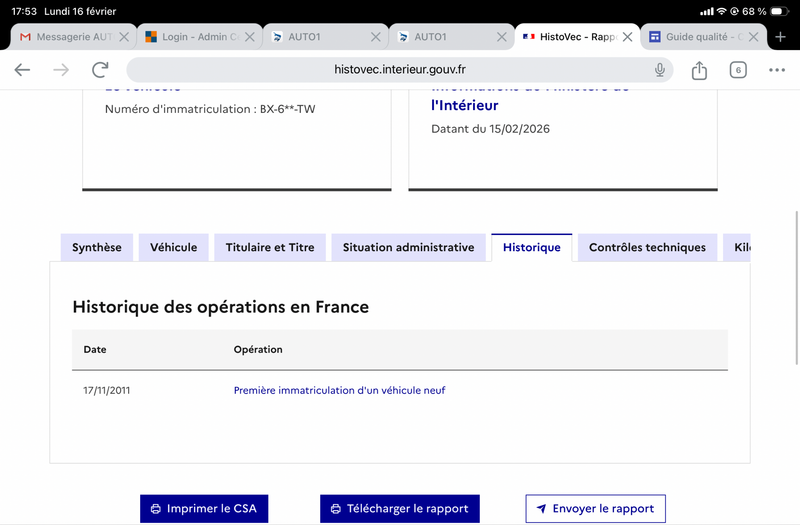This screenshot has height=525, width=800.
Task: Click the l'Intérieur heading link
Action: tap(464, 105)
